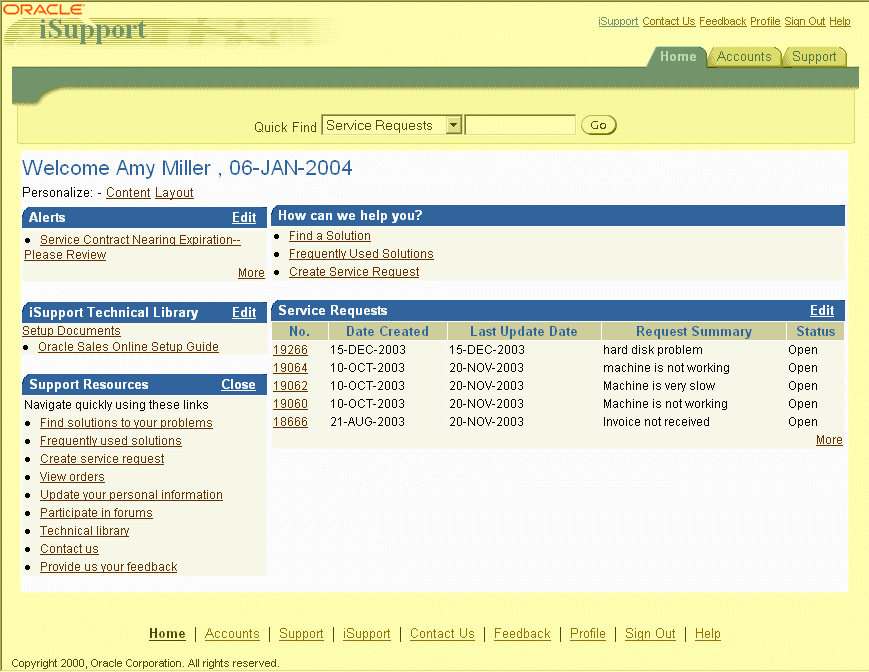Open Technical library link
This screenshot has height=672, width=869.
point(85,531)
